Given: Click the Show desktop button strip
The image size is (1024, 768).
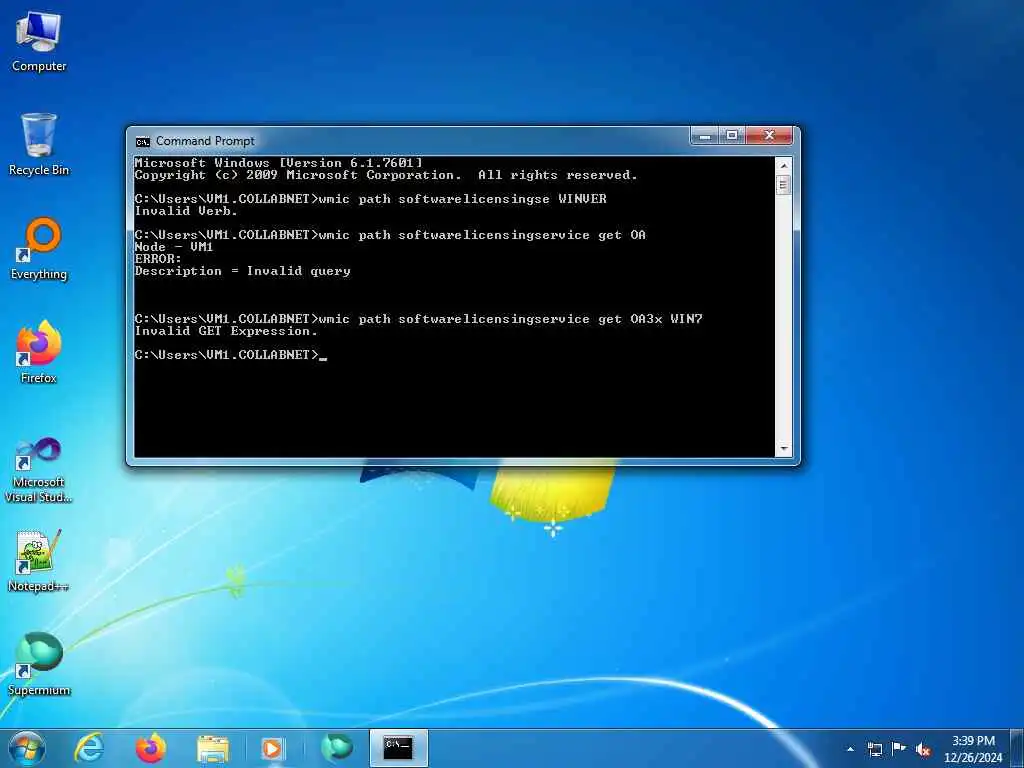Looking at the screenshot, I should 1018,748.
